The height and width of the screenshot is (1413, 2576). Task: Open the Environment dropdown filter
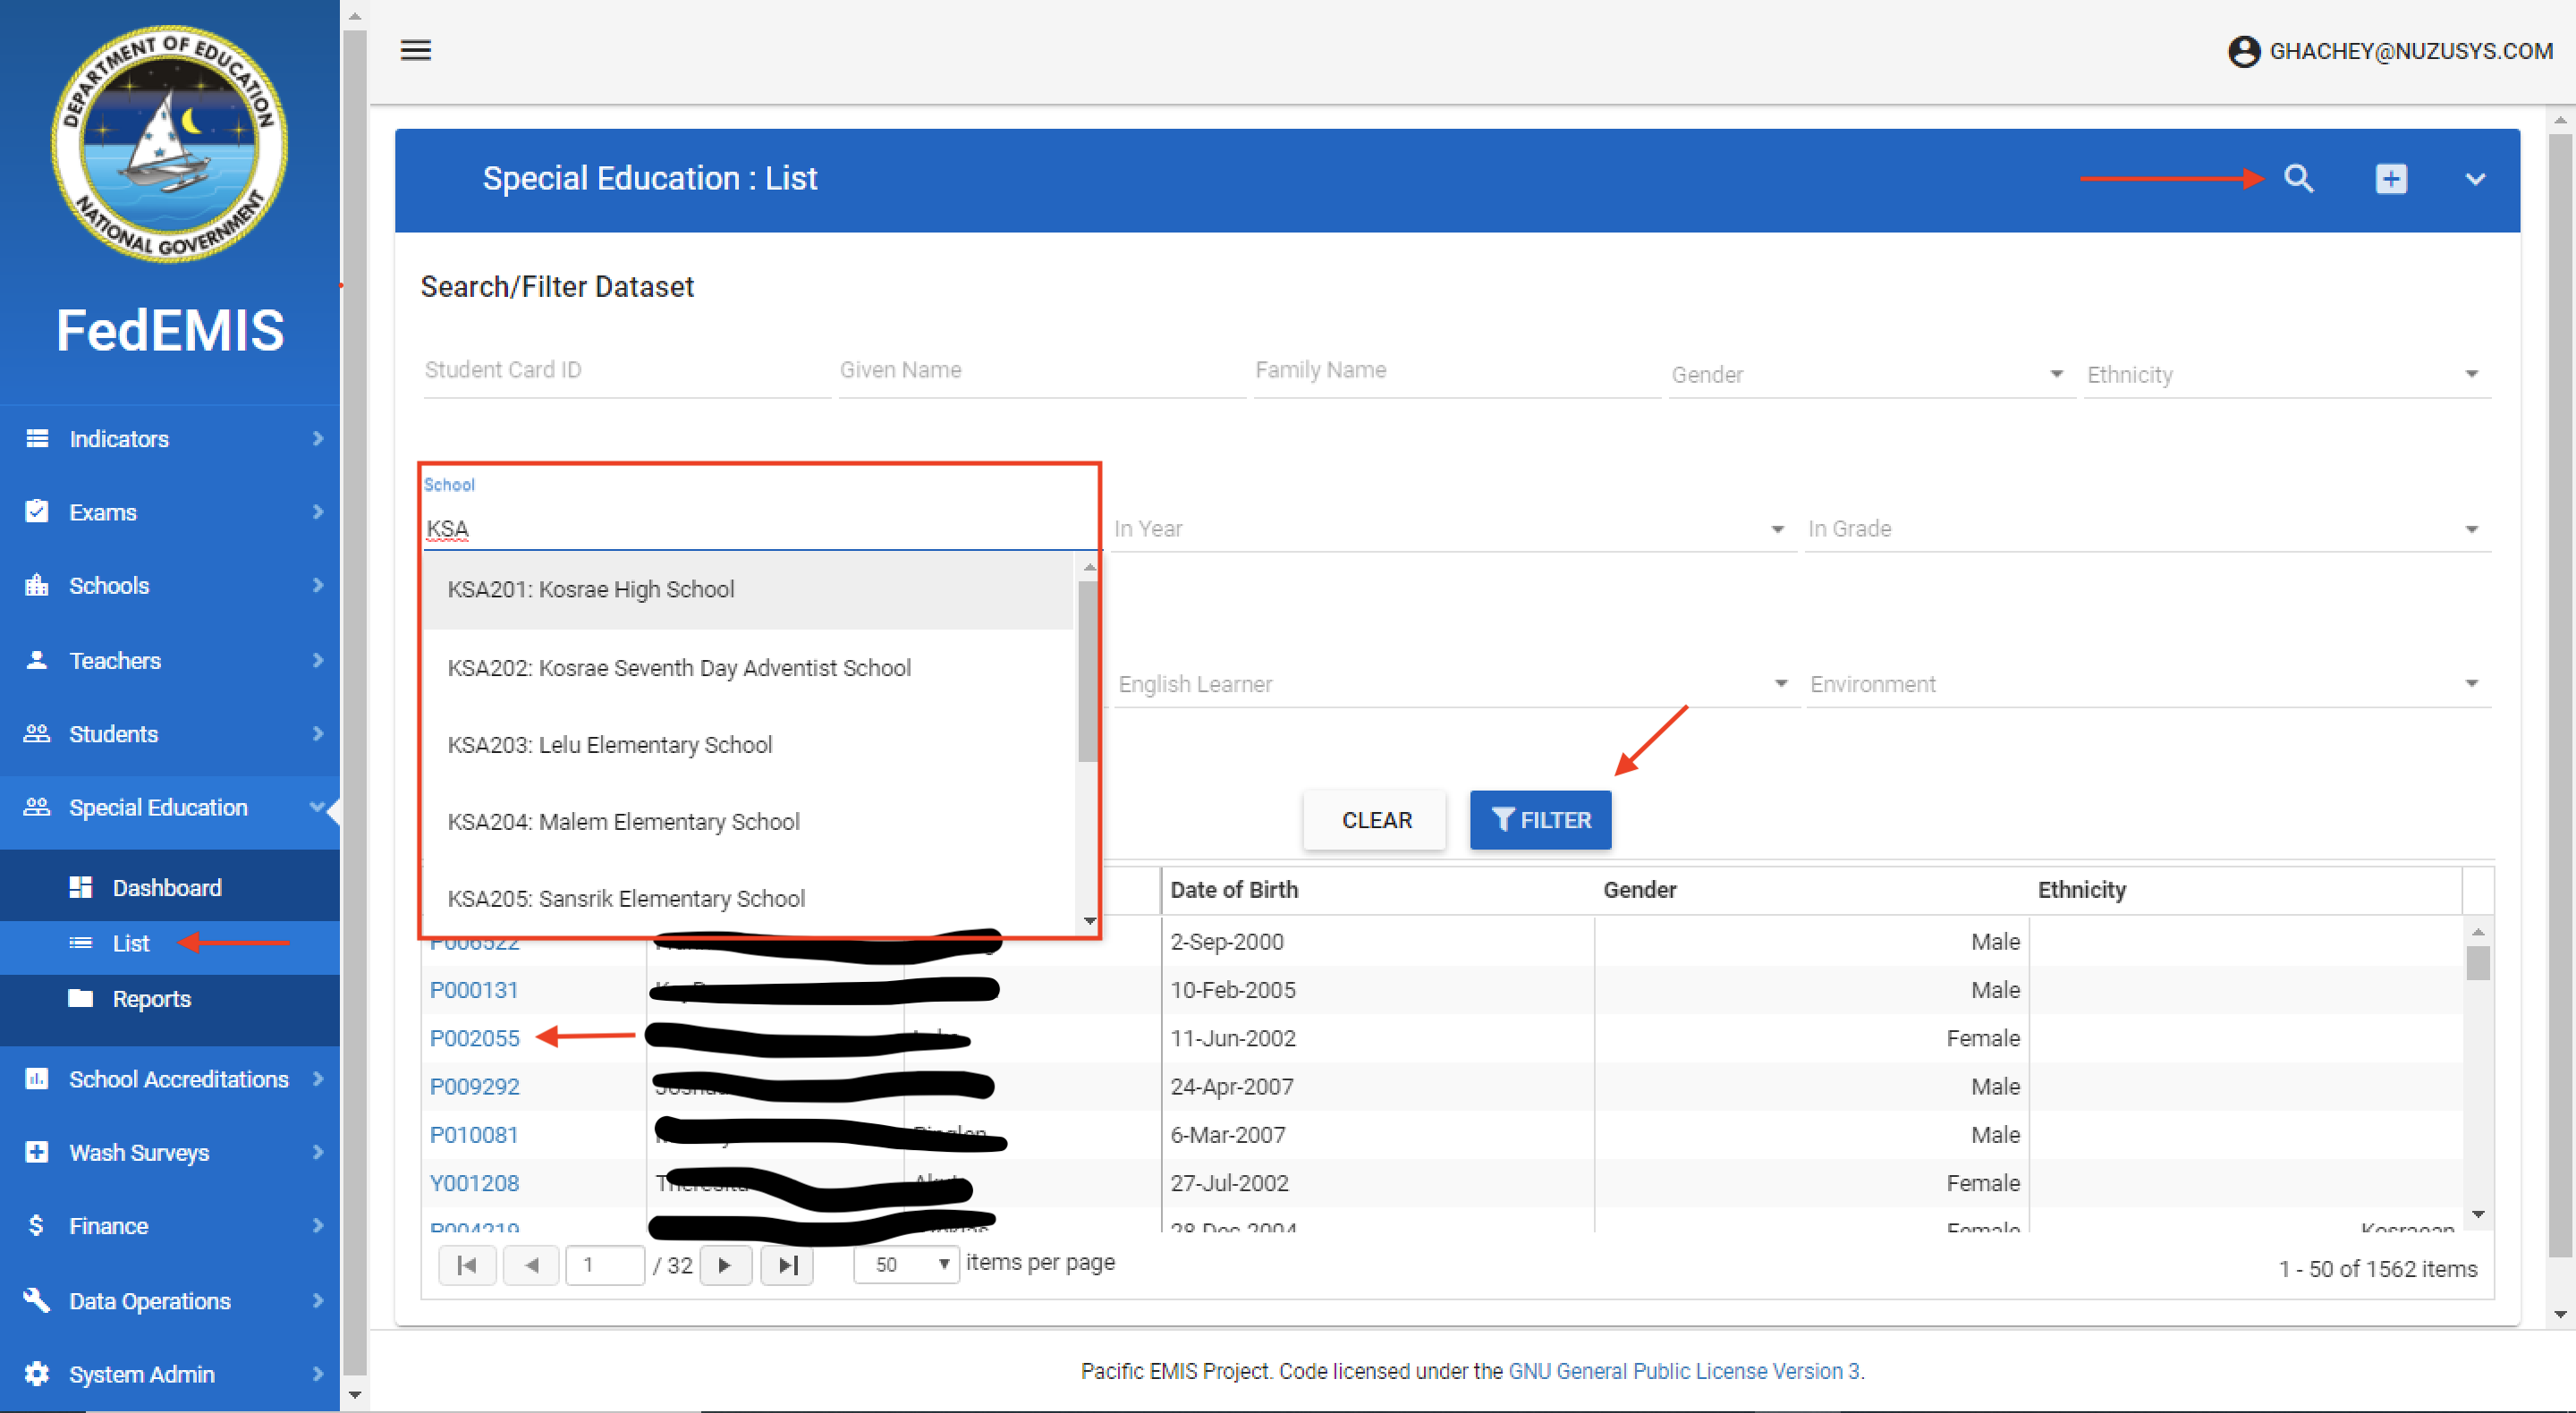pos(2146,684)
